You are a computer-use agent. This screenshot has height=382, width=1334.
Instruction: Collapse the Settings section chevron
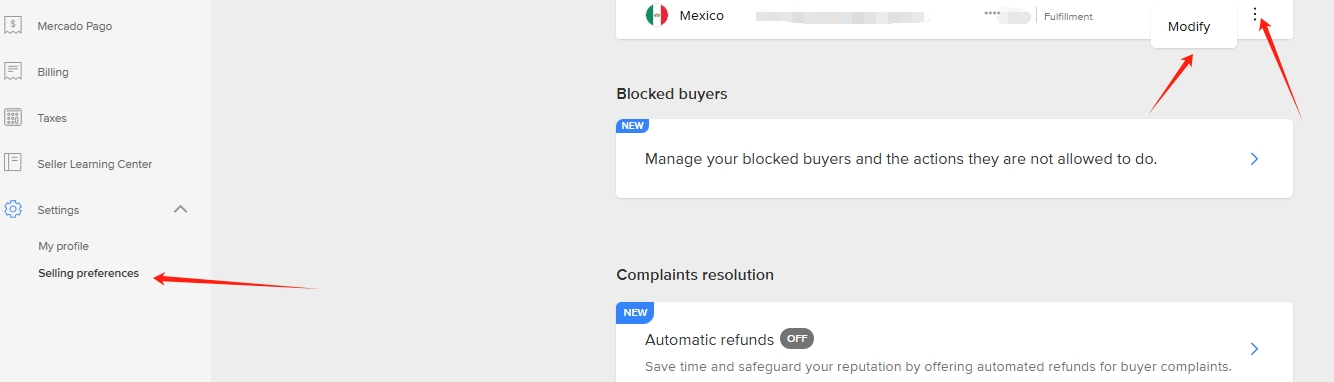pos(180,209)
